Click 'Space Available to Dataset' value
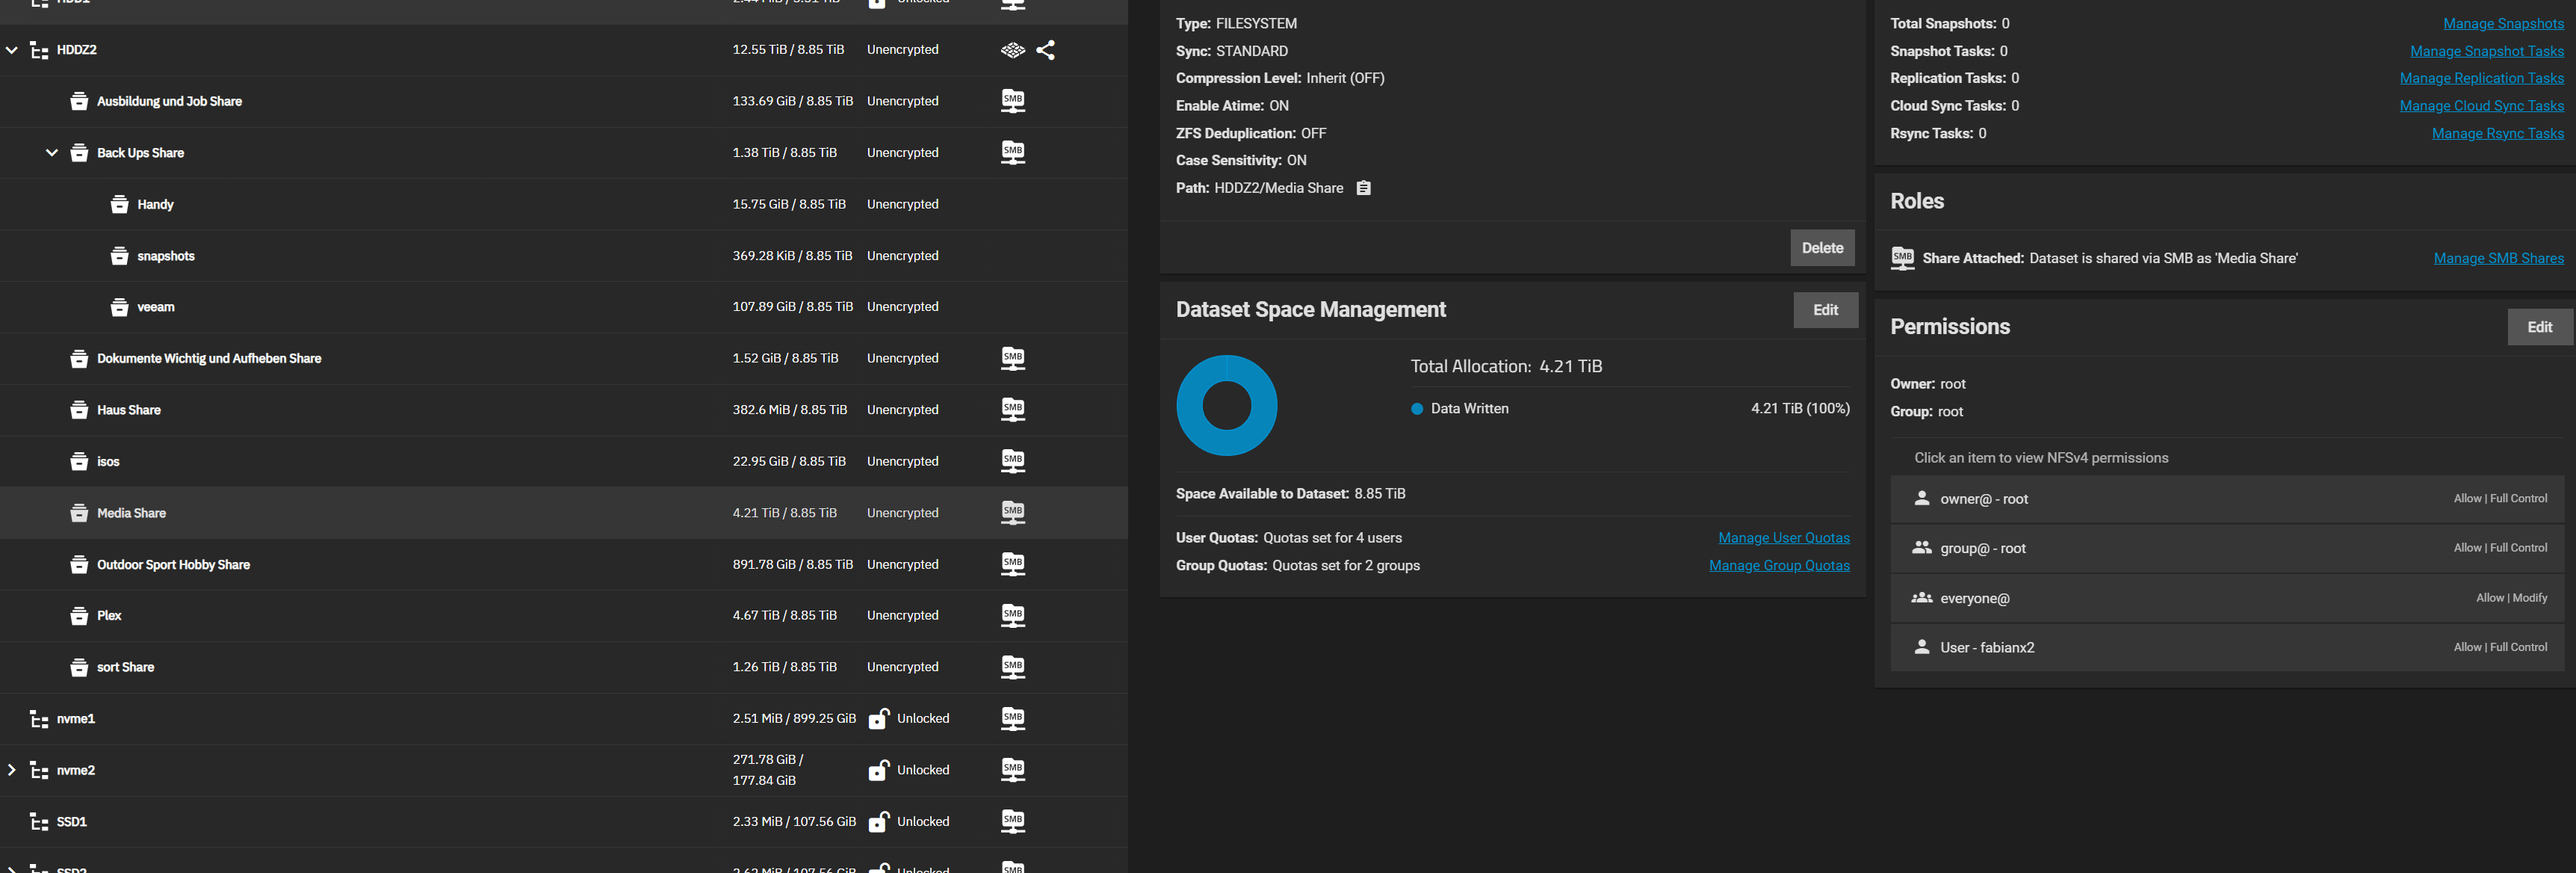This screenshot has height=873, width=2576. [x=1379, y=494]
